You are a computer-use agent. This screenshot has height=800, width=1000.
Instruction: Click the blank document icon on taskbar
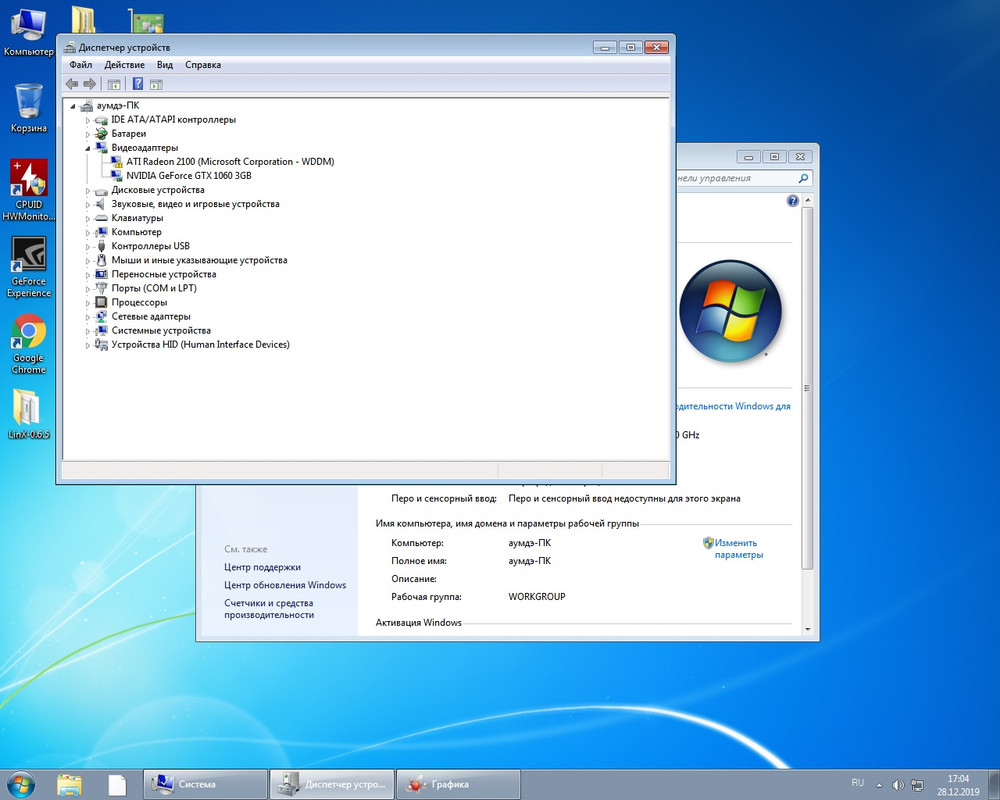pyautogui.click(x=117, y=785)
